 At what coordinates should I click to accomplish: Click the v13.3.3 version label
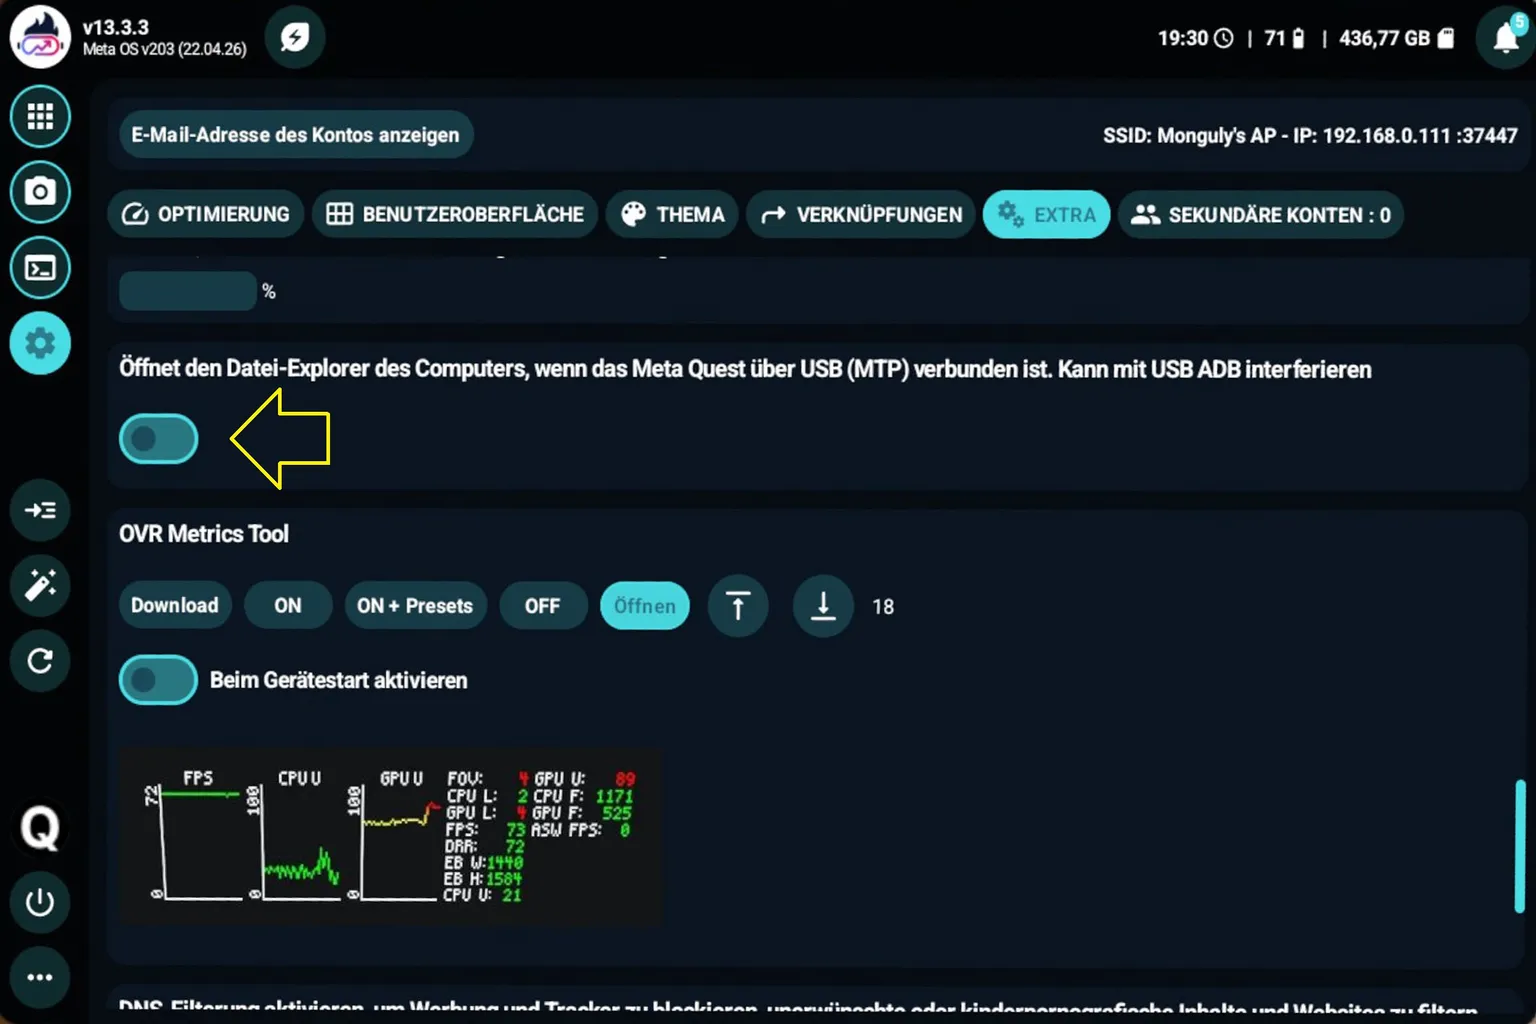point(116,27)
